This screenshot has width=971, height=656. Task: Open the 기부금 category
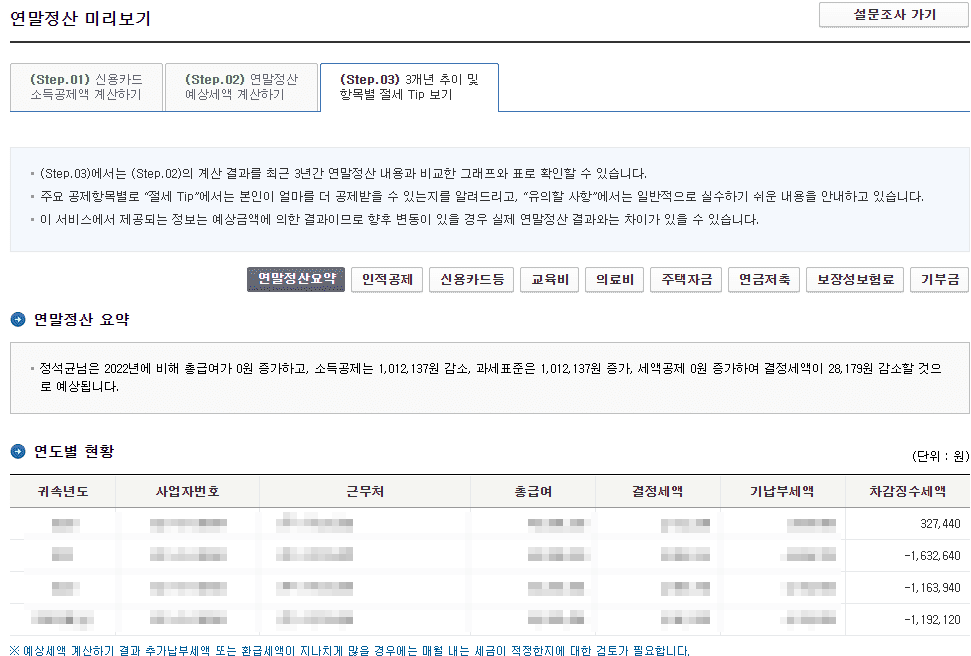pos(939,279)
